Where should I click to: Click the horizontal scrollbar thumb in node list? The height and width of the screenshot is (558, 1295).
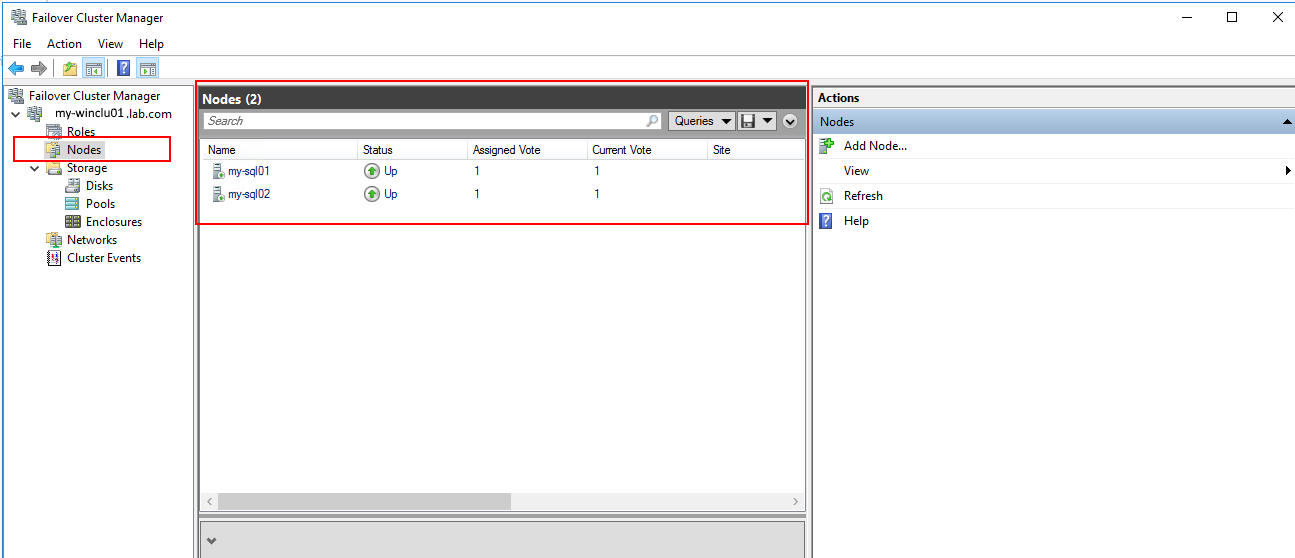(364, 501)
